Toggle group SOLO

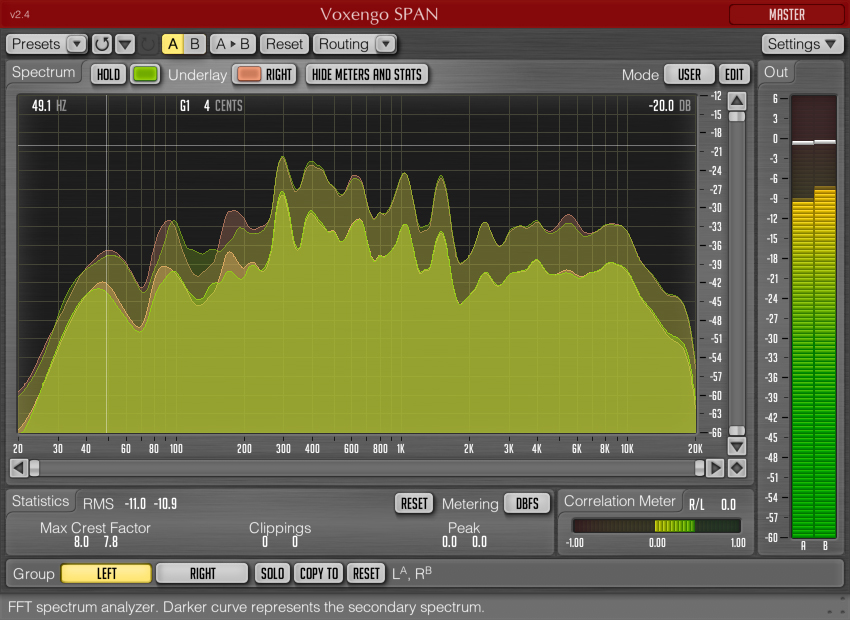pyautogui.click(x=272, y=573)
